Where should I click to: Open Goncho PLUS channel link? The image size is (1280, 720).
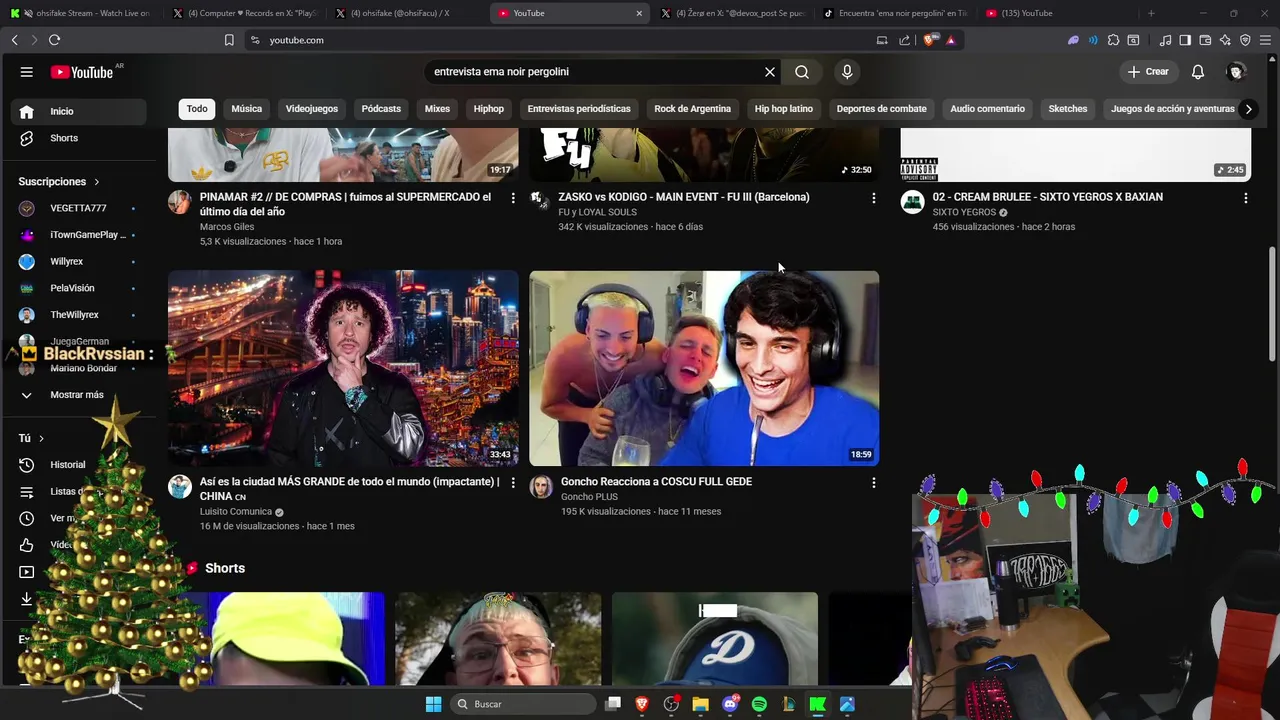point(589,497)
